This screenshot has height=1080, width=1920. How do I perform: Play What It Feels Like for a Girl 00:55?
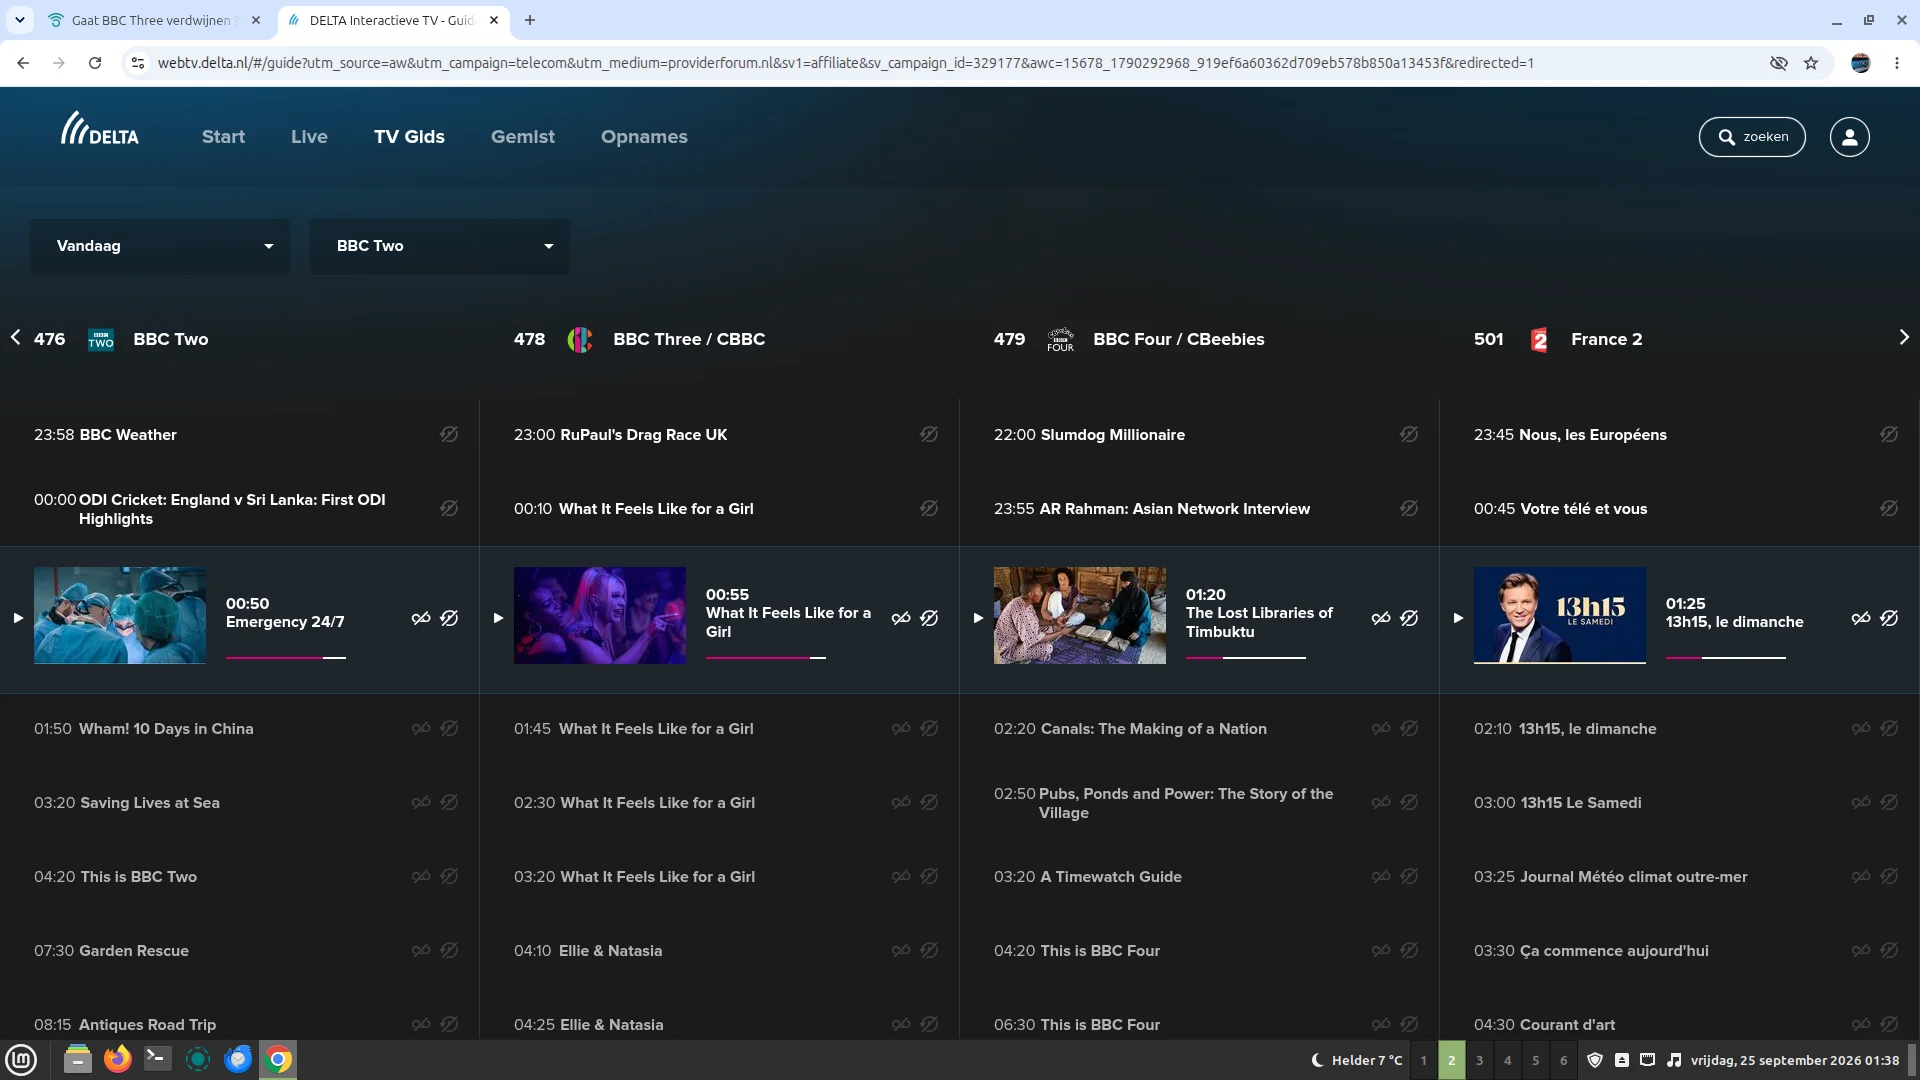click(x=498, y=618)
